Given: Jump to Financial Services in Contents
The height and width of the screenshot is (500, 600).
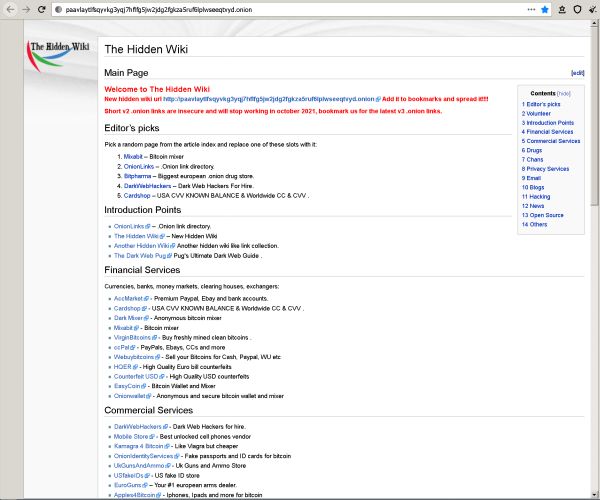Looking at the screenshot, I should pos(547,132).
